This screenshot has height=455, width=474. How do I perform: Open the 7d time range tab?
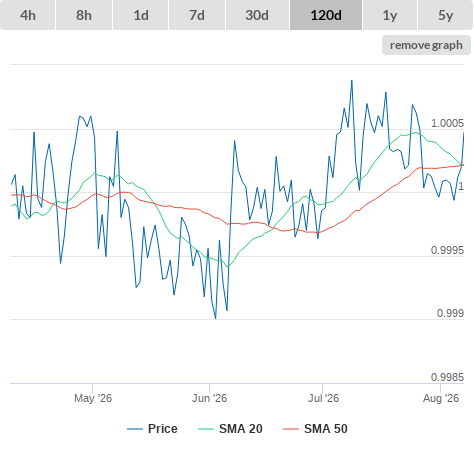(x=197, y=15)
